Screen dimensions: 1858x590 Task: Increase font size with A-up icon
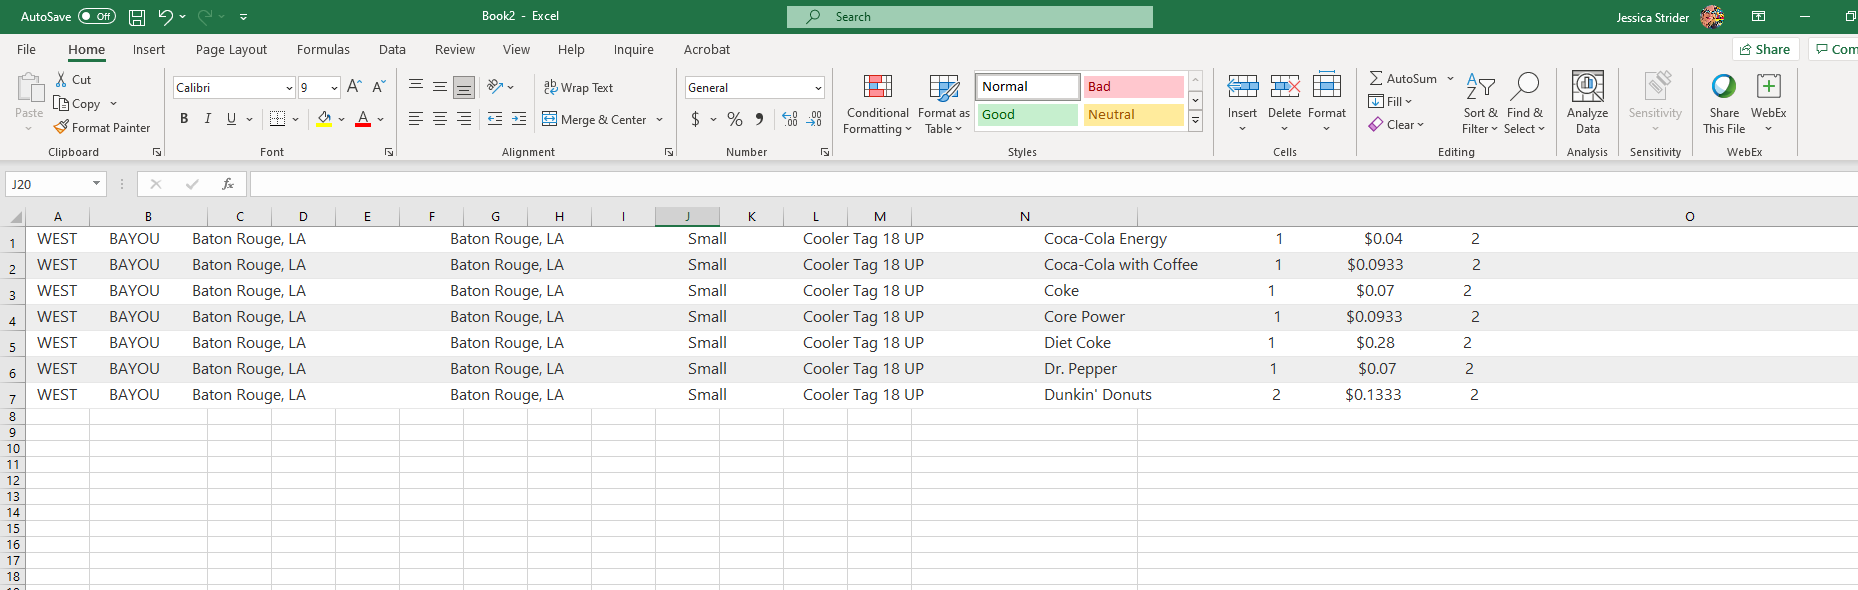pyautogui.click(x=354, y=87)
